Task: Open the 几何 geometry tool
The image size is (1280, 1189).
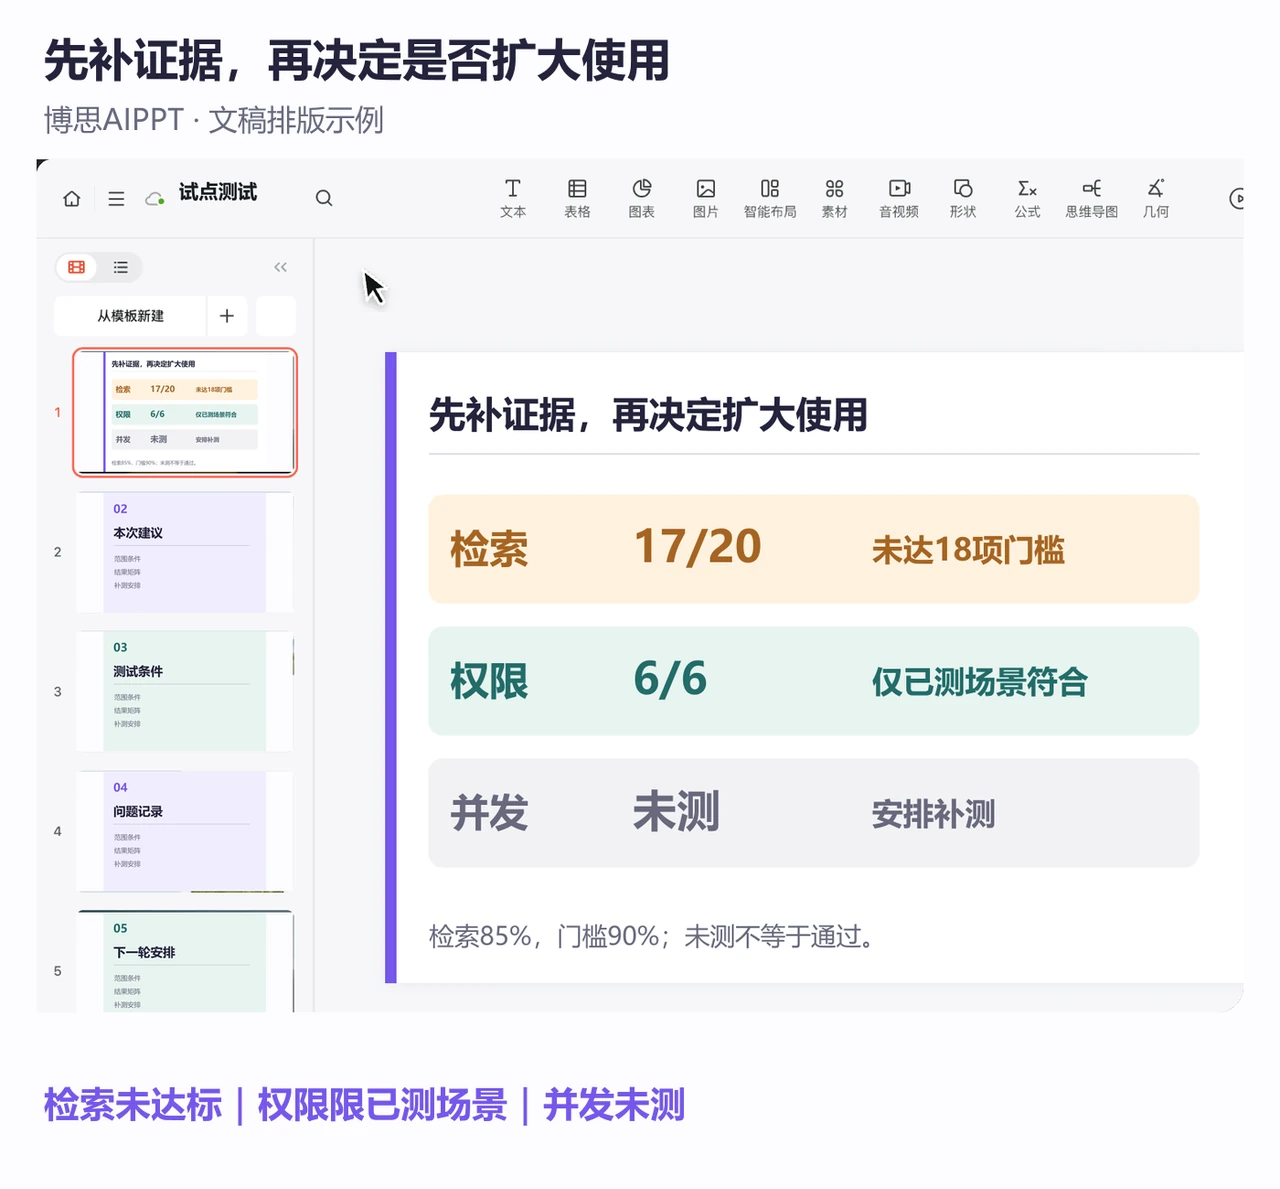Action: point(1156,198)
